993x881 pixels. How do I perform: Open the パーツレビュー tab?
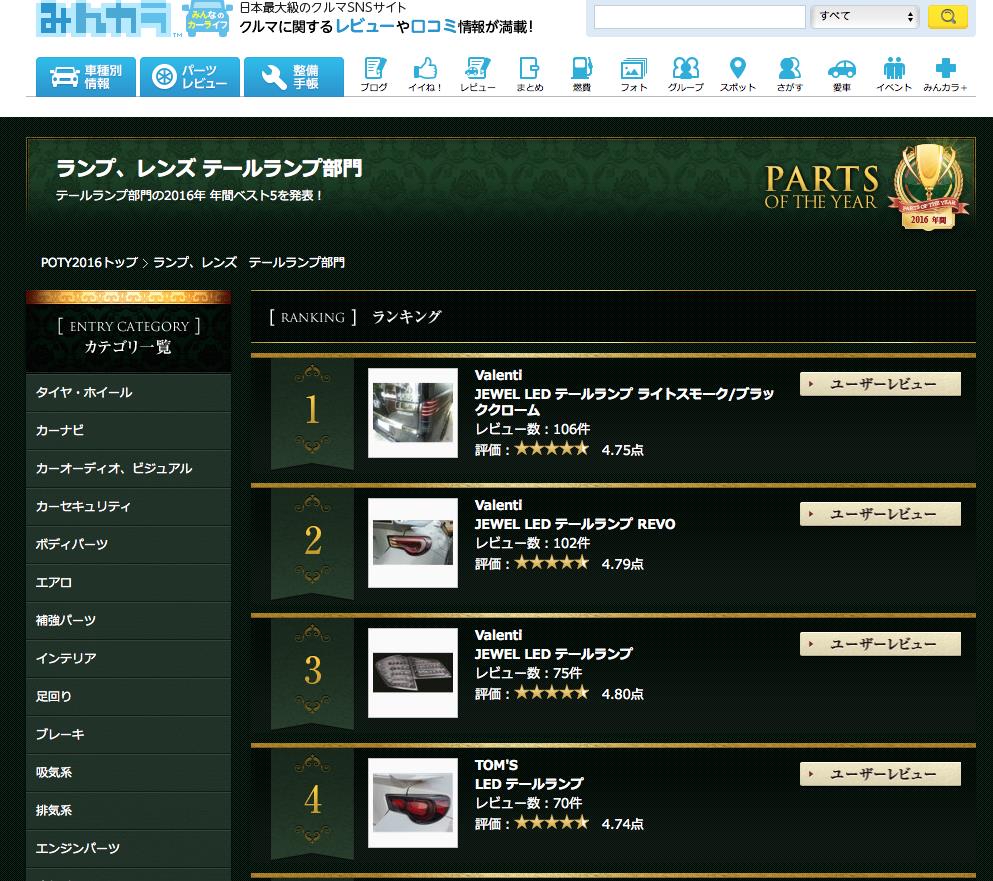[189, 77]
